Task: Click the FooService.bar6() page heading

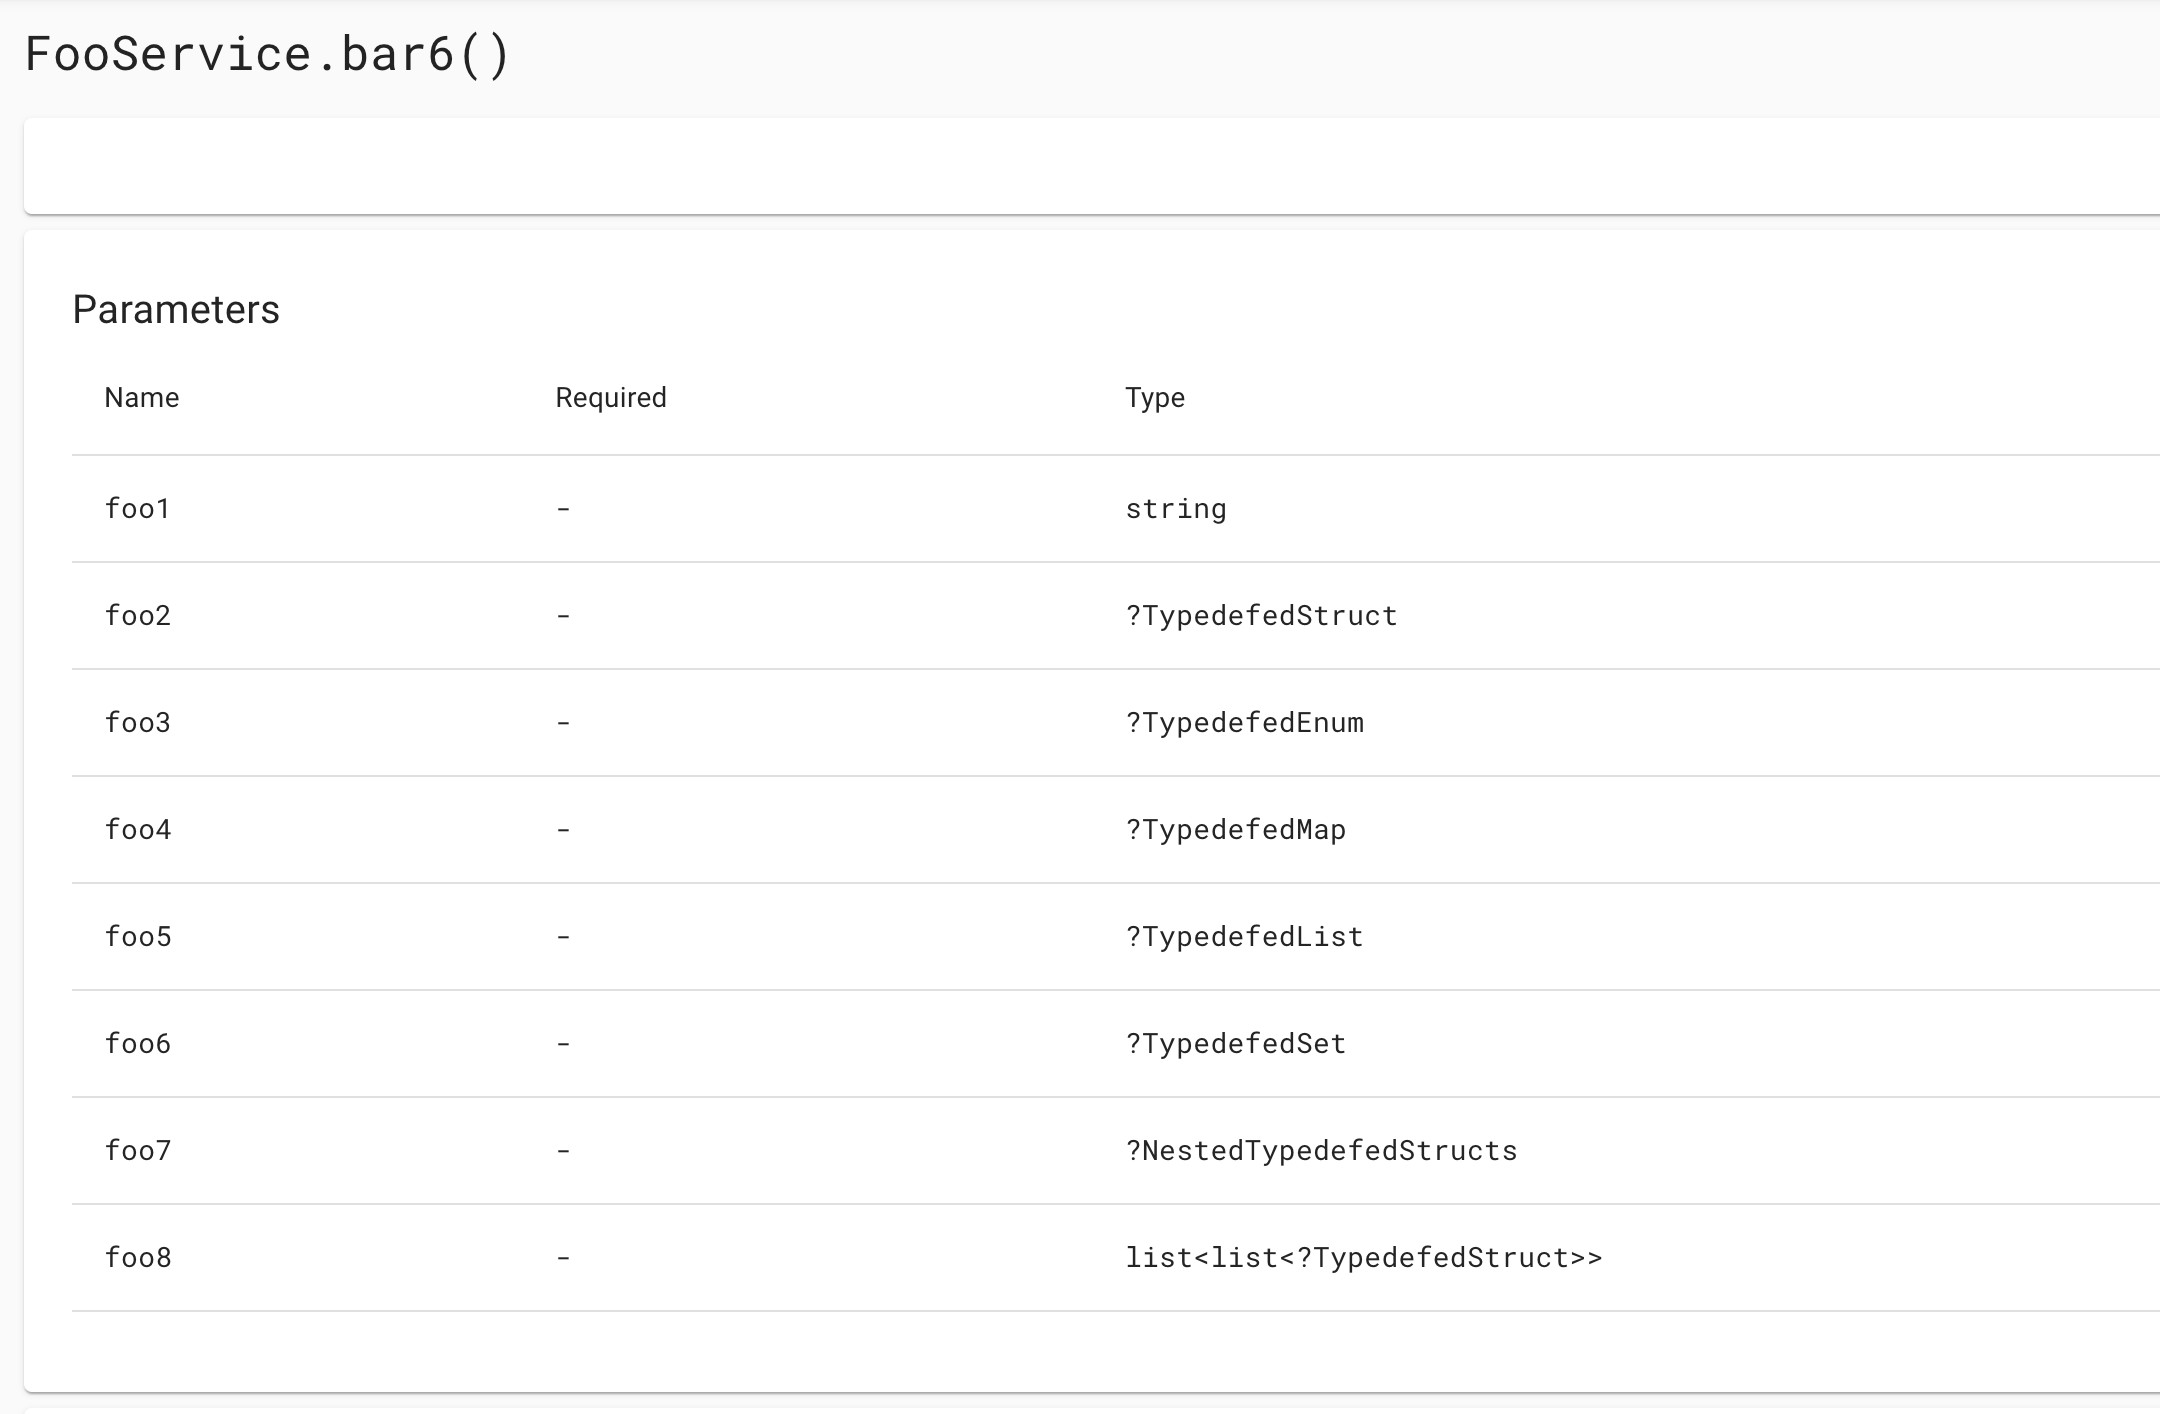Action: (267, 54)
